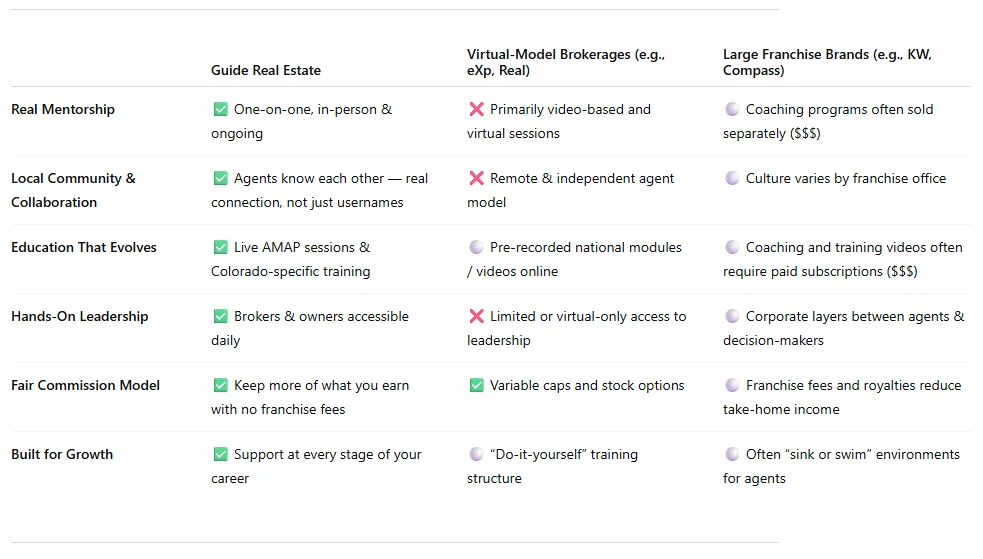
Task: Select Large Franchise Brands column header
Action: (x=827, y=62)
